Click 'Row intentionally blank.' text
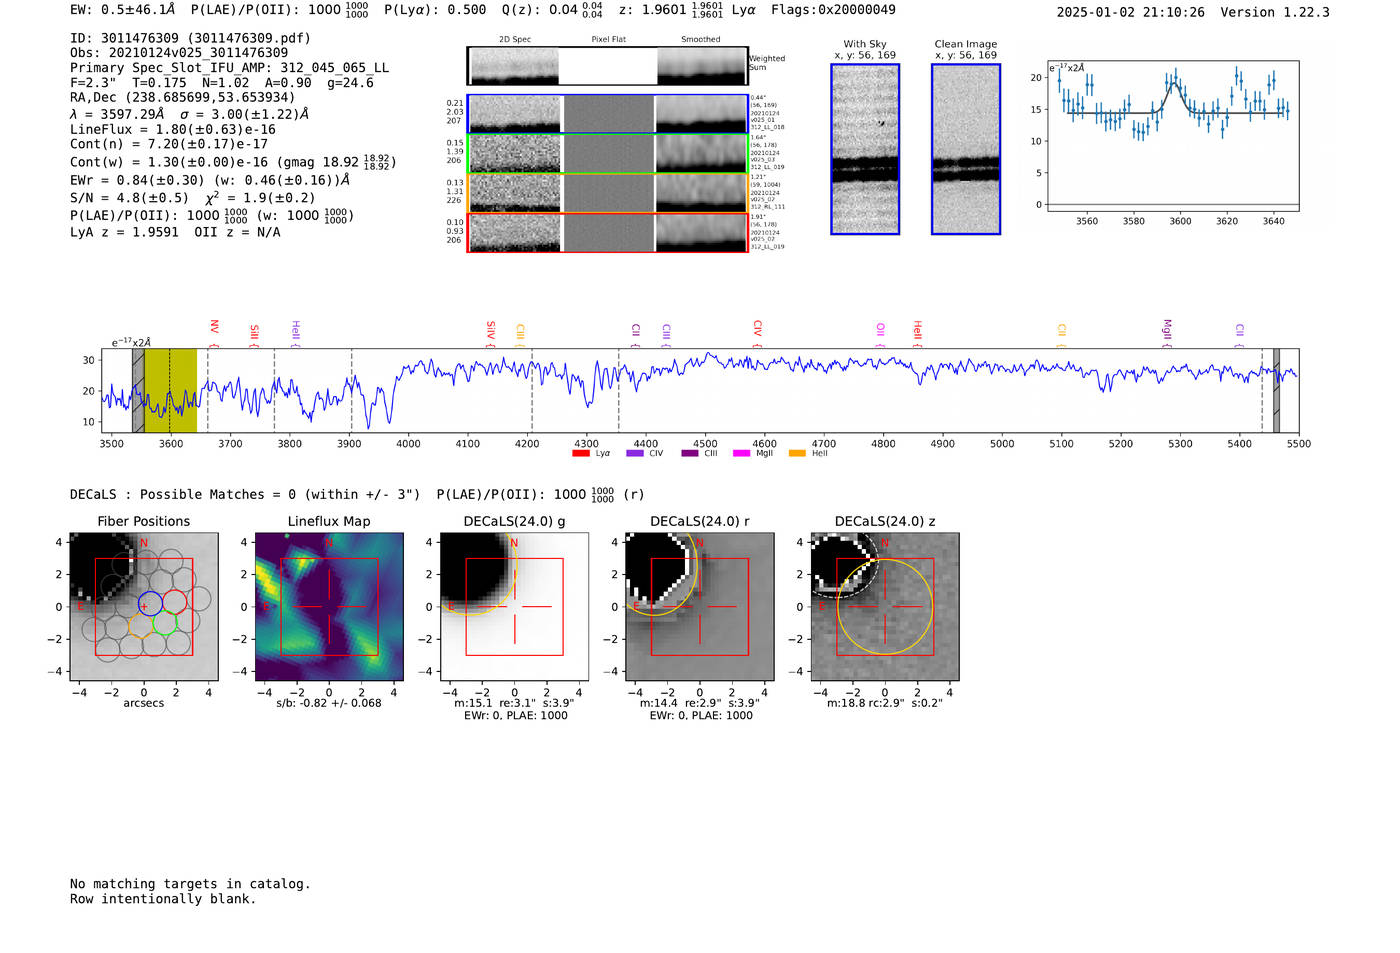This screenshot has width=1400, height=953. [163, 899]
